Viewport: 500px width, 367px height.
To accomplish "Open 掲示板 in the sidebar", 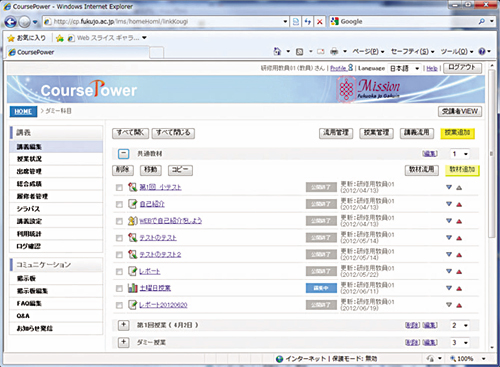I will 56,278.
